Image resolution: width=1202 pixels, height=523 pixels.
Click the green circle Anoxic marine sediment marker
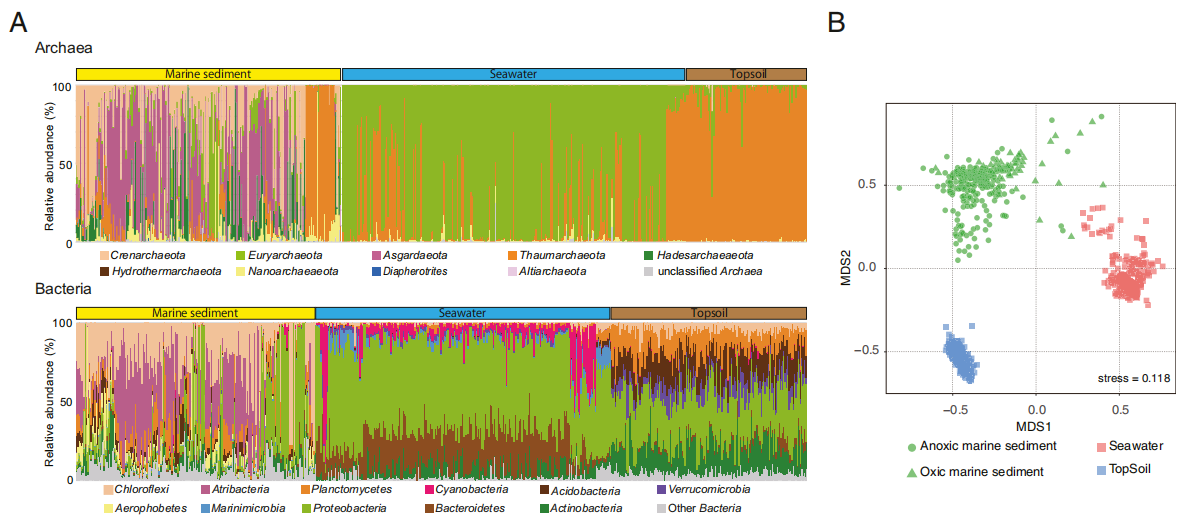tap(911, 447)
